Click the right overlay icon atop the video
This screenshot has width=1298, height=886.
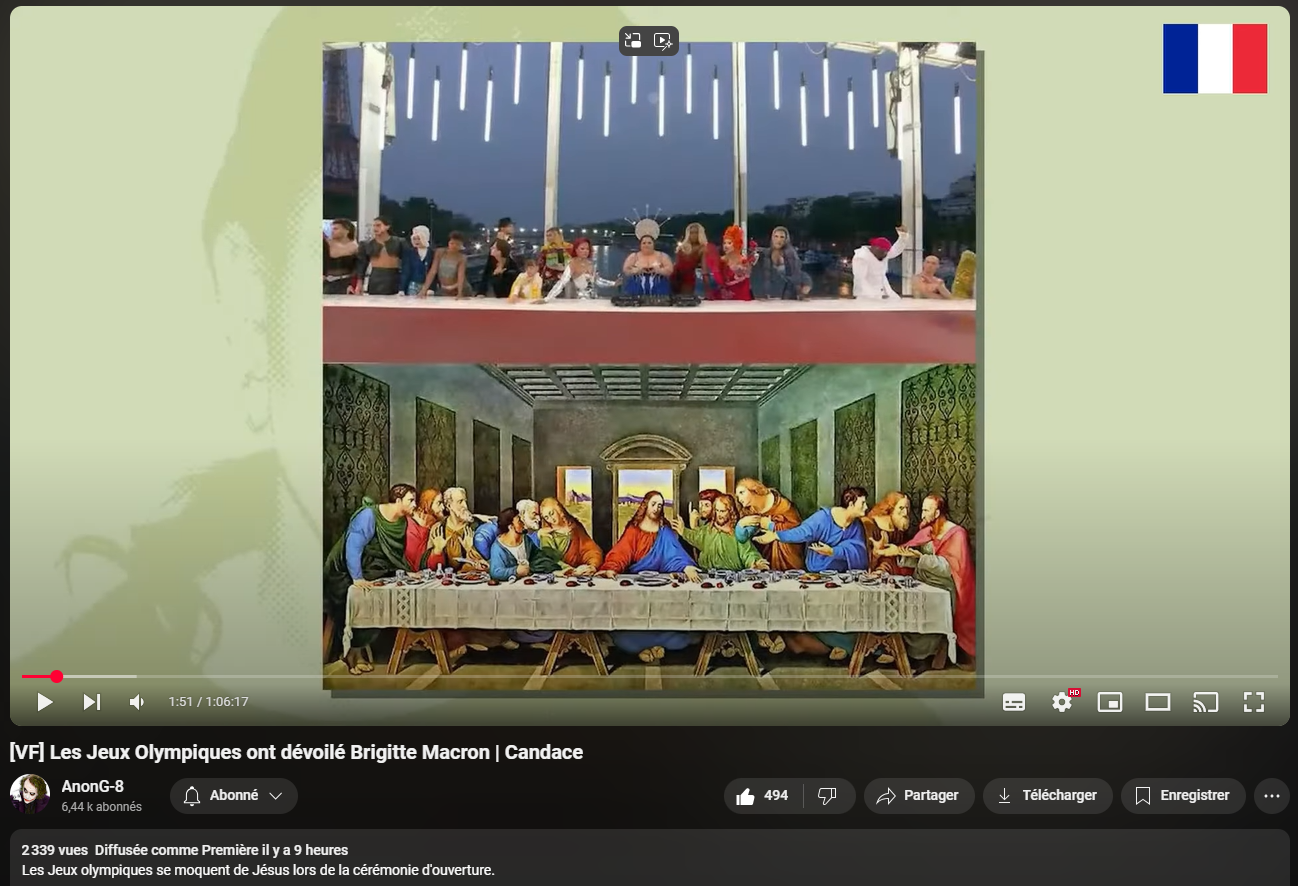[x=663, y=41]
